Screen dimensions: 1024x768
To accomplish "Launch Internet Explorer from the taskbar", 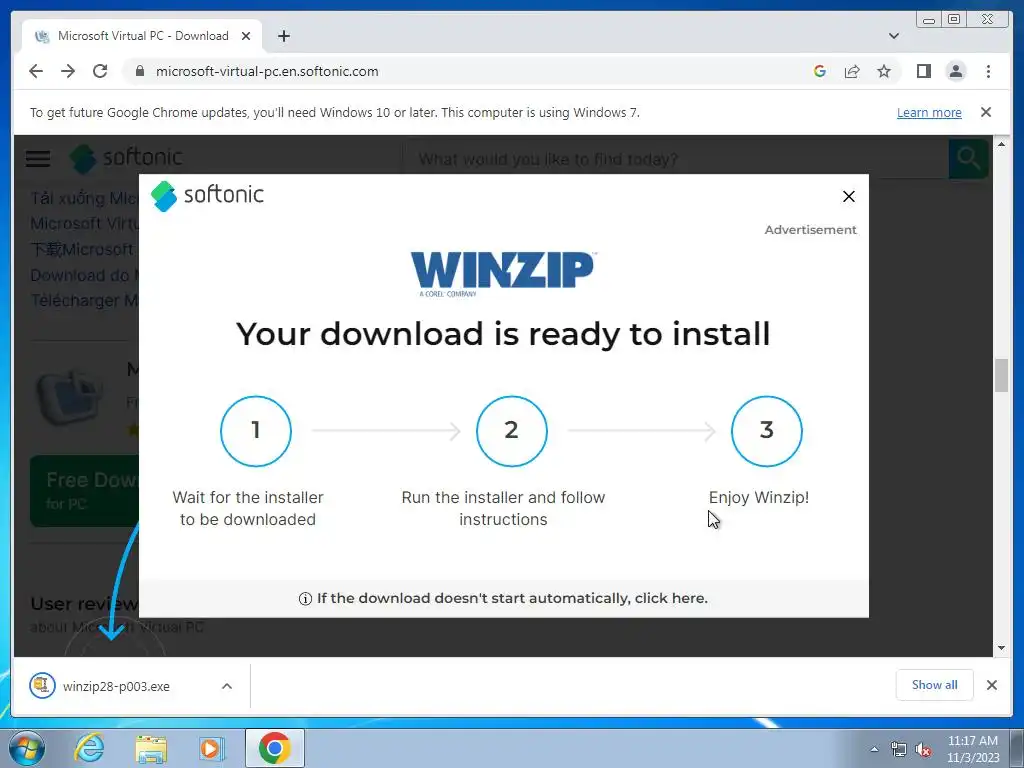I will [x=89, y=748].
